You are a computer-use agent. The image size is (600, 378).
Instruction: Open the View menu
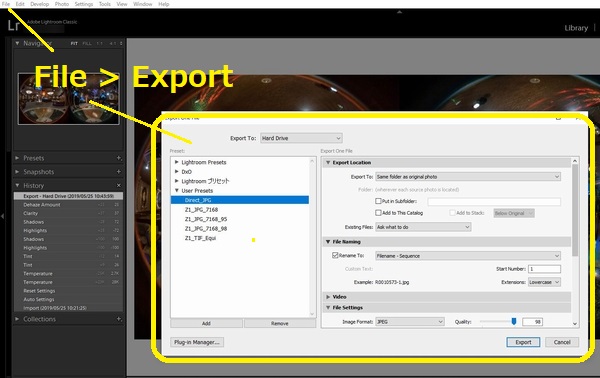(122, 4)
